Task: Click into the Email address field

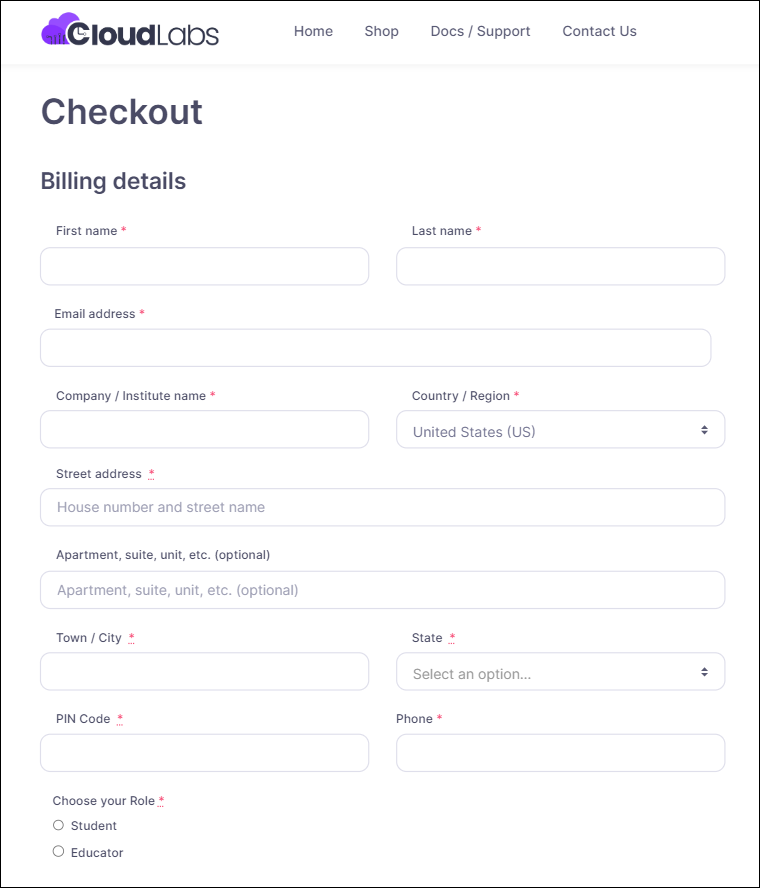Action: pos(375,348)
